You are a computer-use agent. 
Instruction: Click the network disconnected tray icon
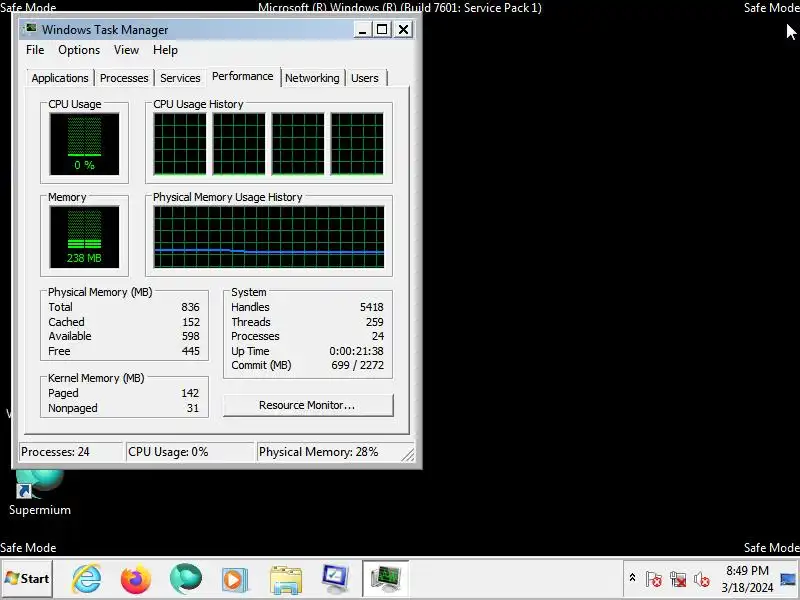(678, 579)
